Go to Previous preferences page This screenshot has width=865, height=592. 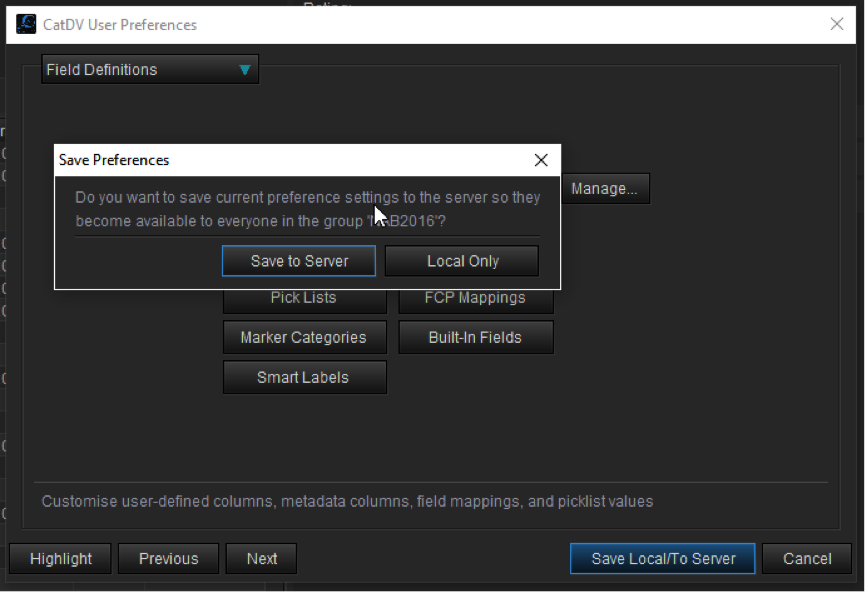pos(168,558)
